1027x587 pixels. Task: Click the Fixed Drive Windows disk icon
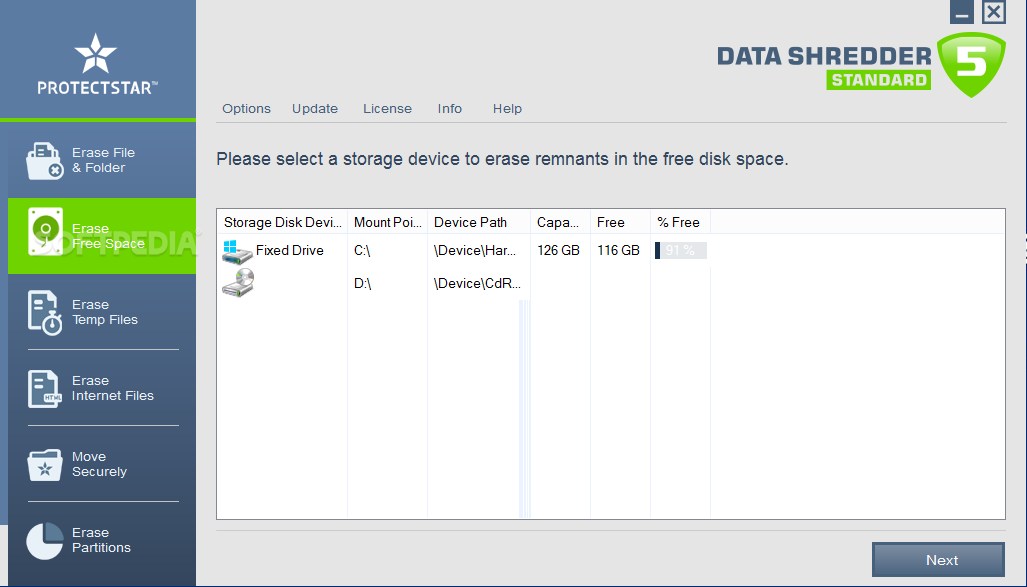coord(236,252)
